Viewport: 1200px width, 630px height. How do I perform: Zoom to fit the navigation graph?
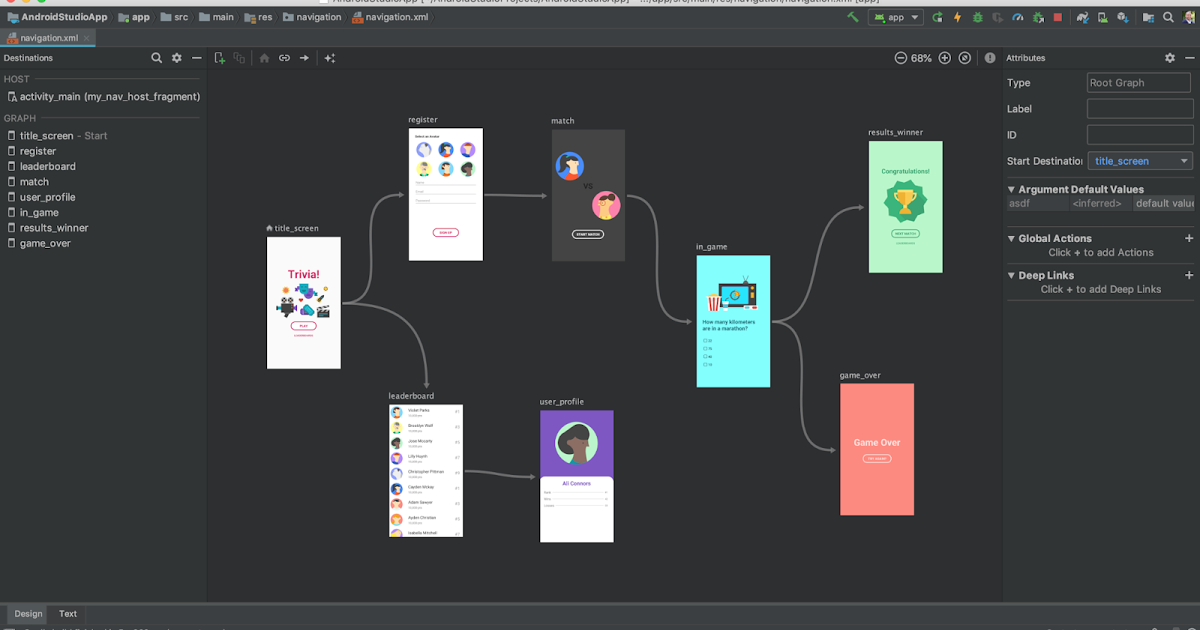[965, 58]
